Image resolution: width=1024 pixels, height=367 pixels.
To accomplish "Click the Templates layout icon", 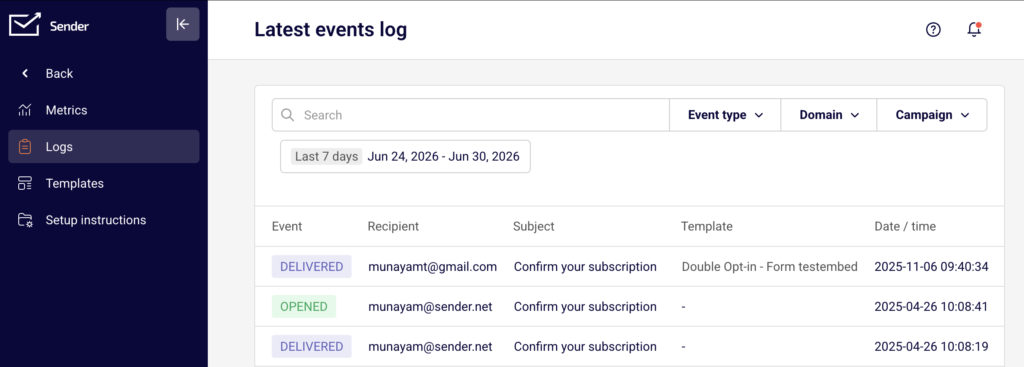I will (x=25, y=184).
